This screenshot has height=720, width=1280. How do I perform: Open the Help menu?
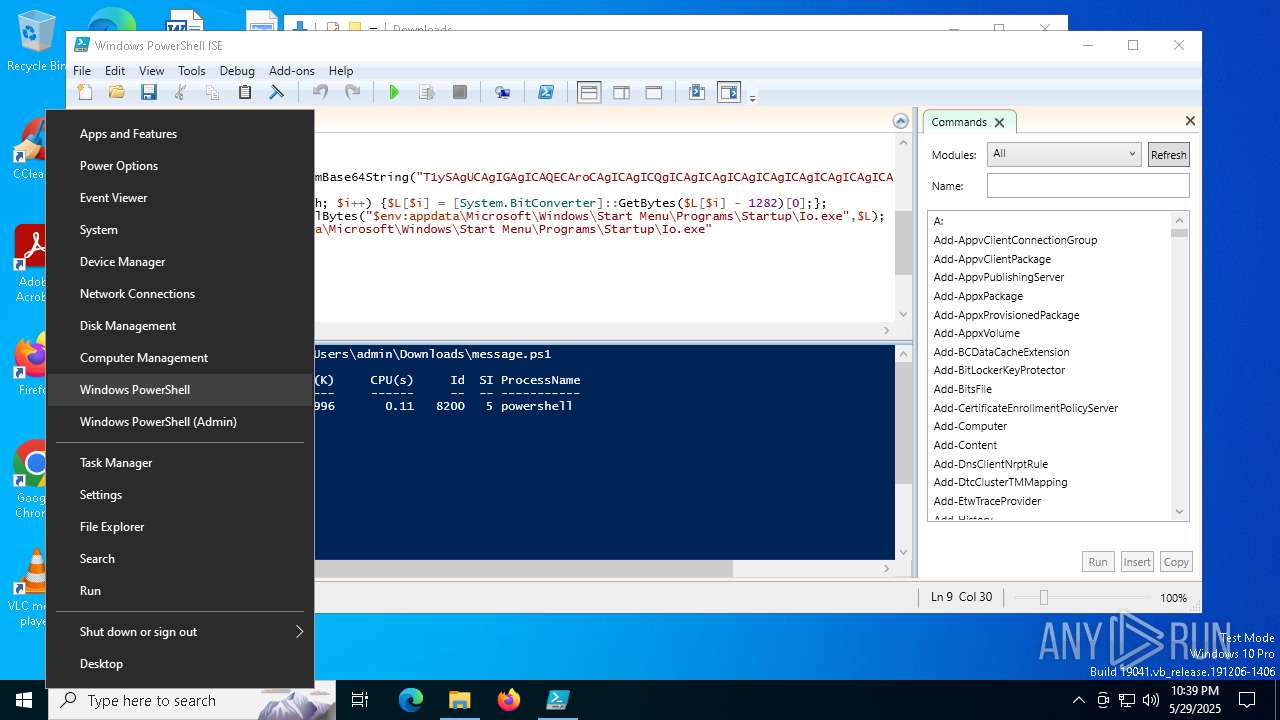(x=341, y=70)
